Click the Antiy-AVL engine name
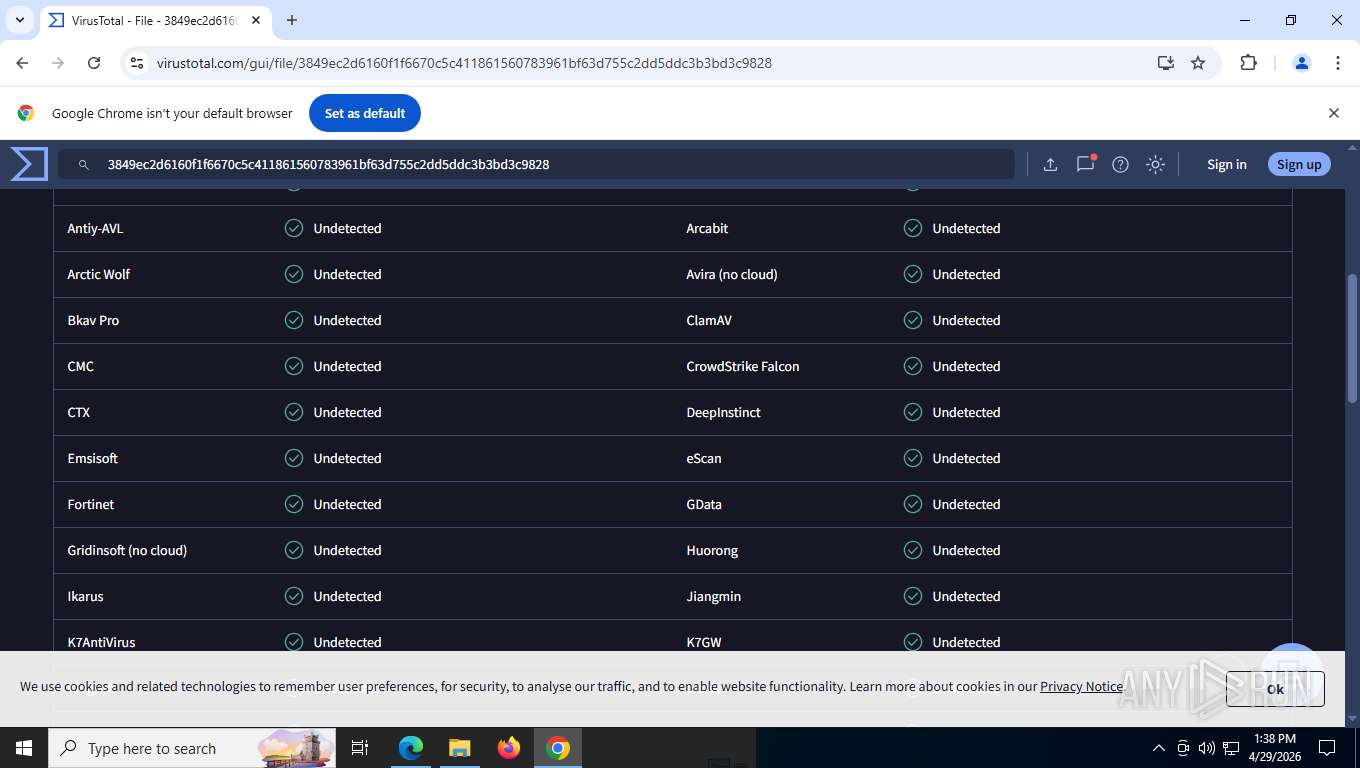 [95, 228]
